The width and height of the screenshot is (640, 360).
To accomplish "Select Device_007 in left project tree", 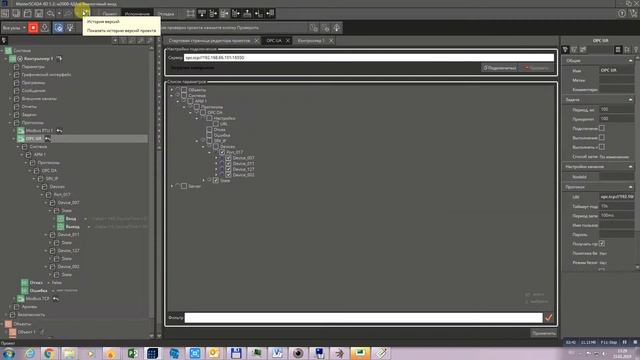I will tap(69, 202).
